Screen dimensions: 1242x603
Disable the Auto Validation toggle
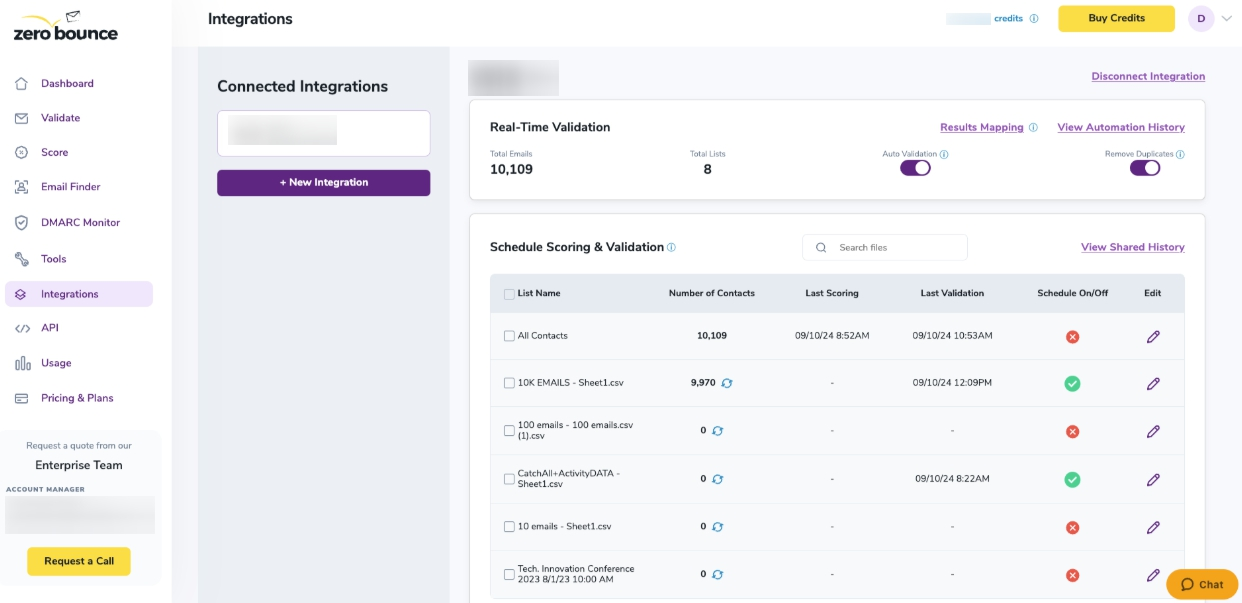tap(917, 167)
